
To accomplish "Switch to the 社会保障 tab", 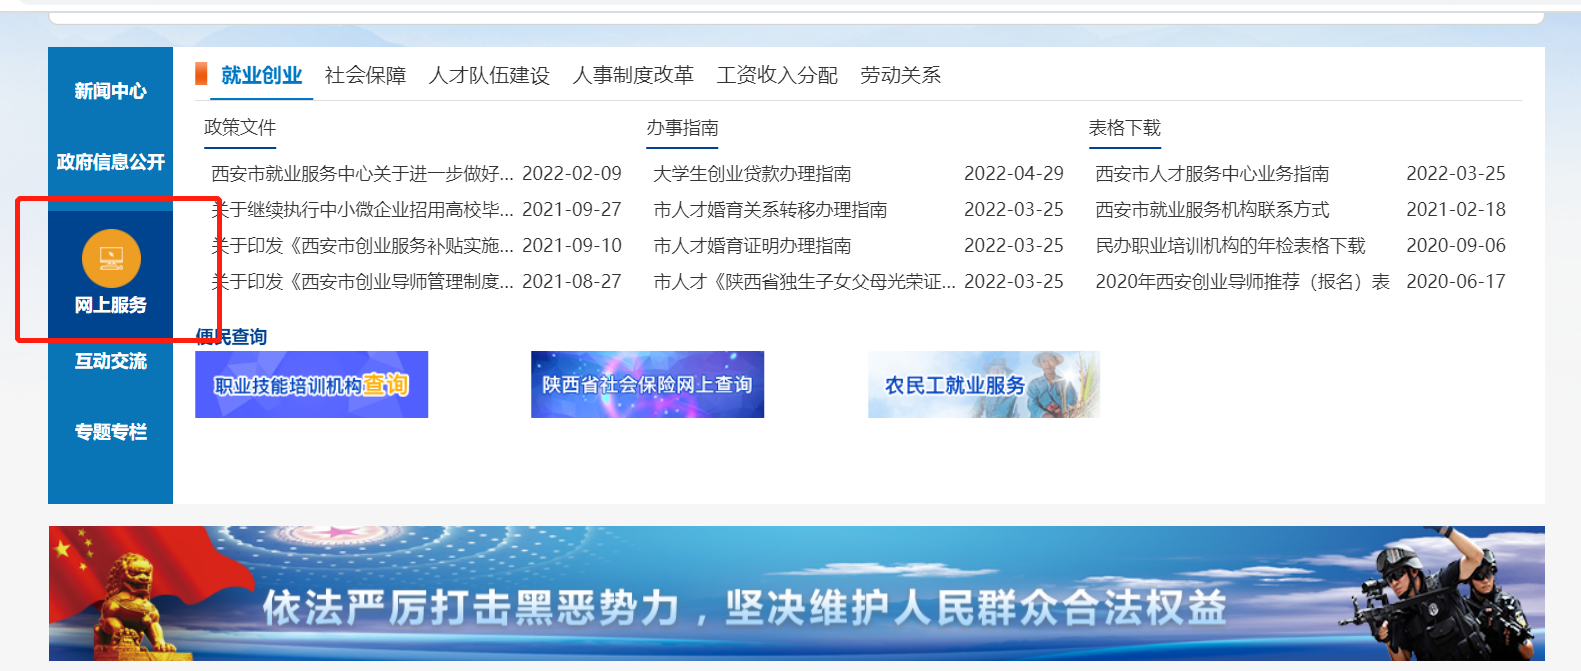I will point(365,75).
